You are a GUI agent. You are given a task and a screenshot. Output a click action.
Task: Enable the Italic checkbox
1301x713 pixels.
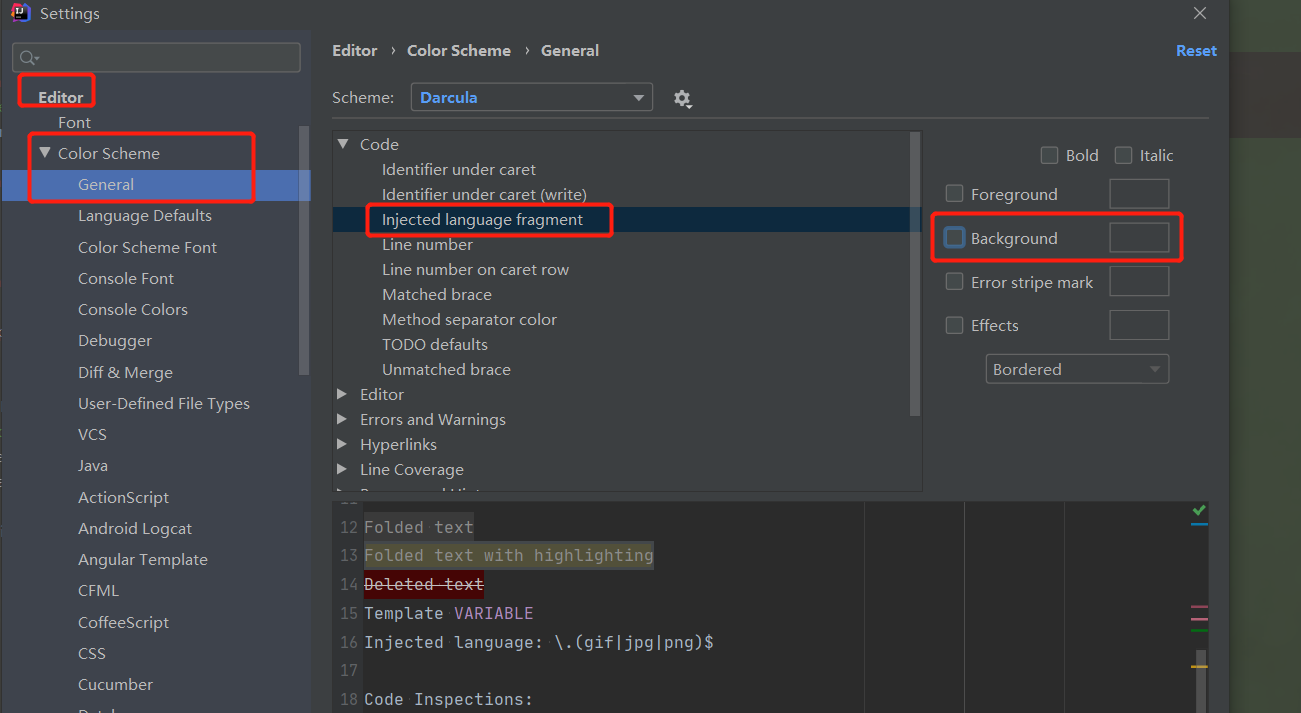click(x=1123, y=155)
